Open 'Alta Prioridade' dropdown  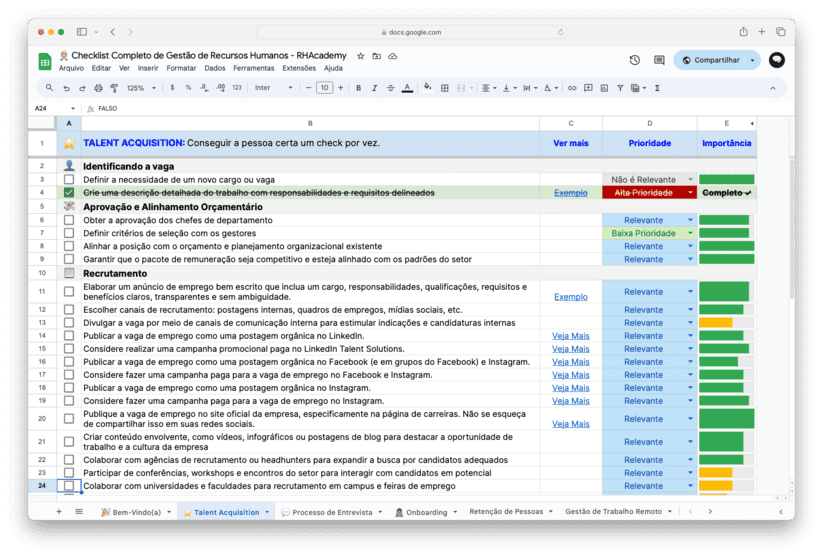tap(690, 193)
